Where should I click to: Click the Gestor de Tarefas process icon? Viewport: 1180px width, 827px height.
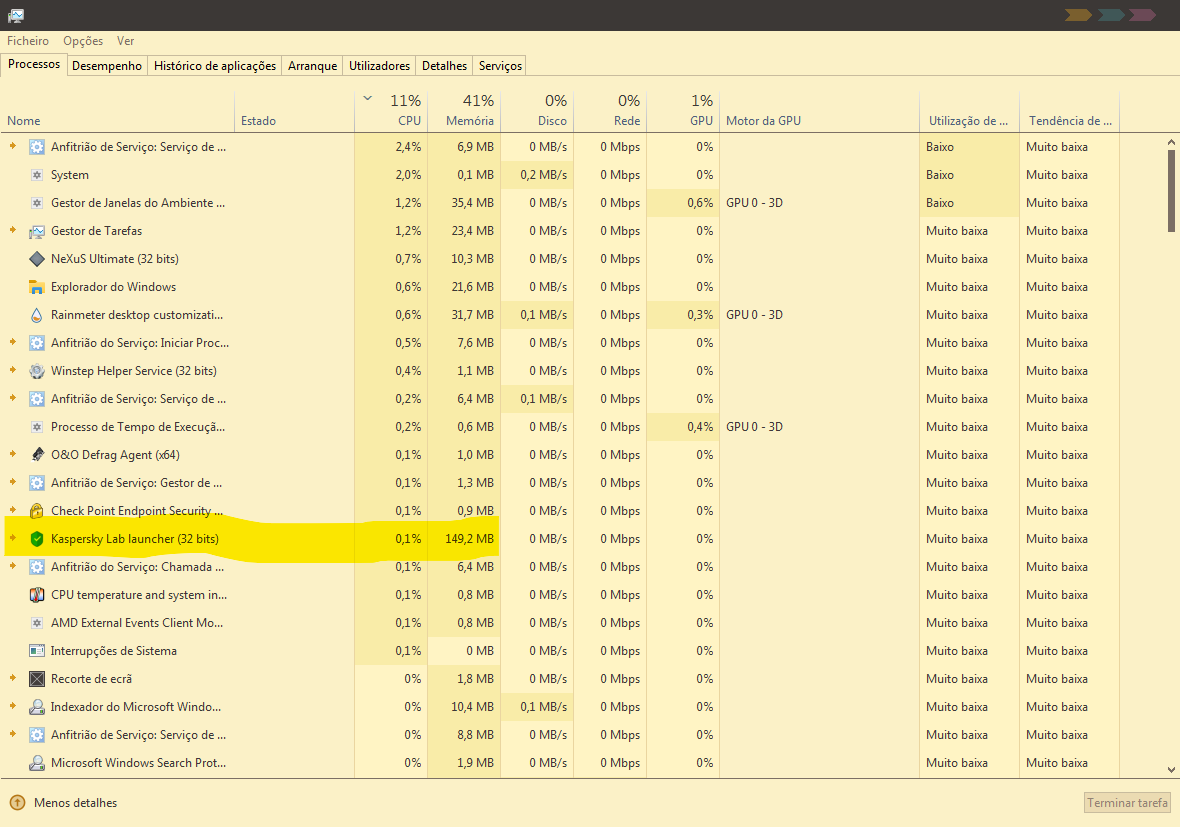(37, 231)
